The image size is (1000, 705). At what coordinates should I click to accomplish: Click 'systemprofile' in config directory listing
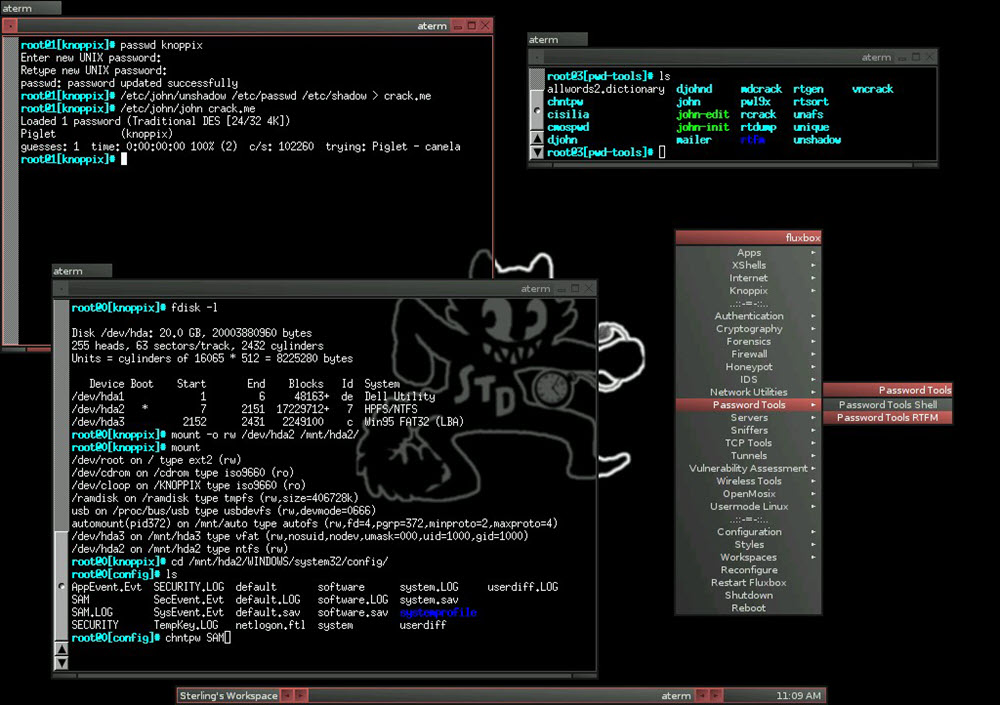pyautogui.click(x=438, y=612)
